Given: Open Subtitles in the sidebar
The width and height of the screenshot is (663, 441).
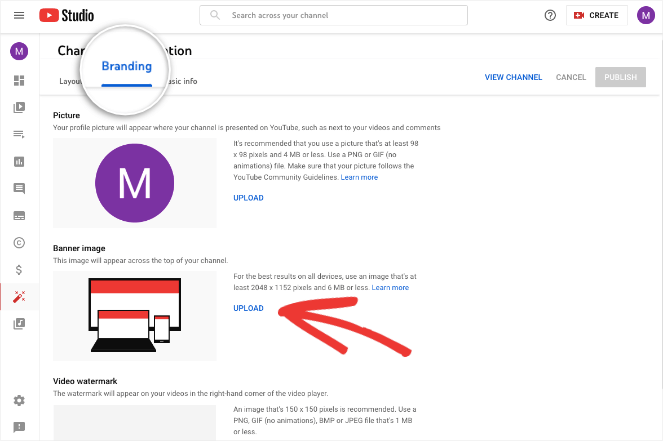Looking at the screenshot, I should (x=18, y=215).
